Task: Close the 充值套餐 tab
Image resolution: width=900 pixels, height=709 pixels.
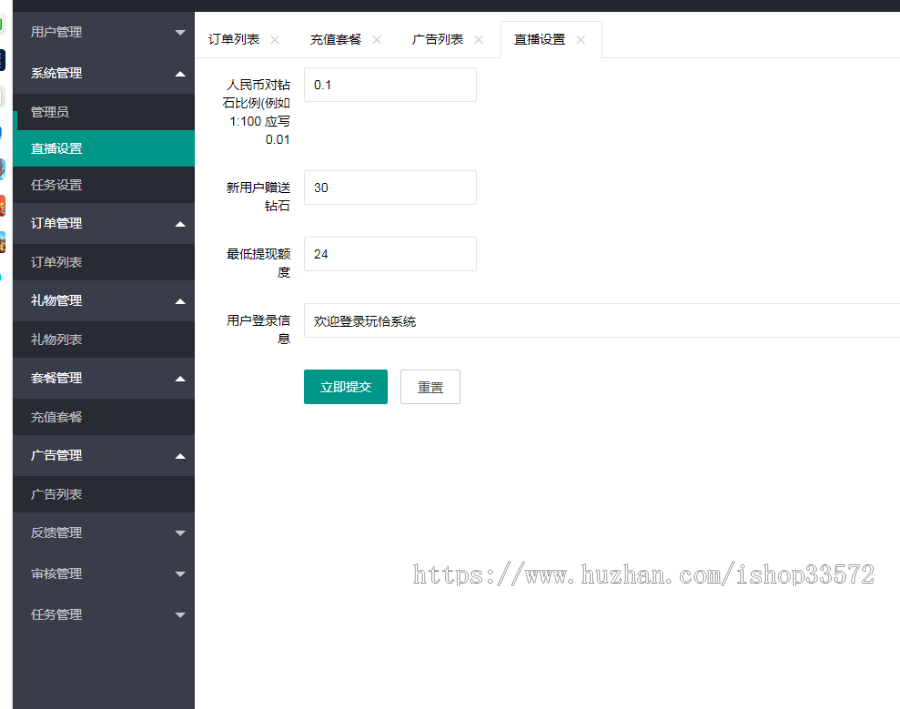Action: tap(377, 40)
